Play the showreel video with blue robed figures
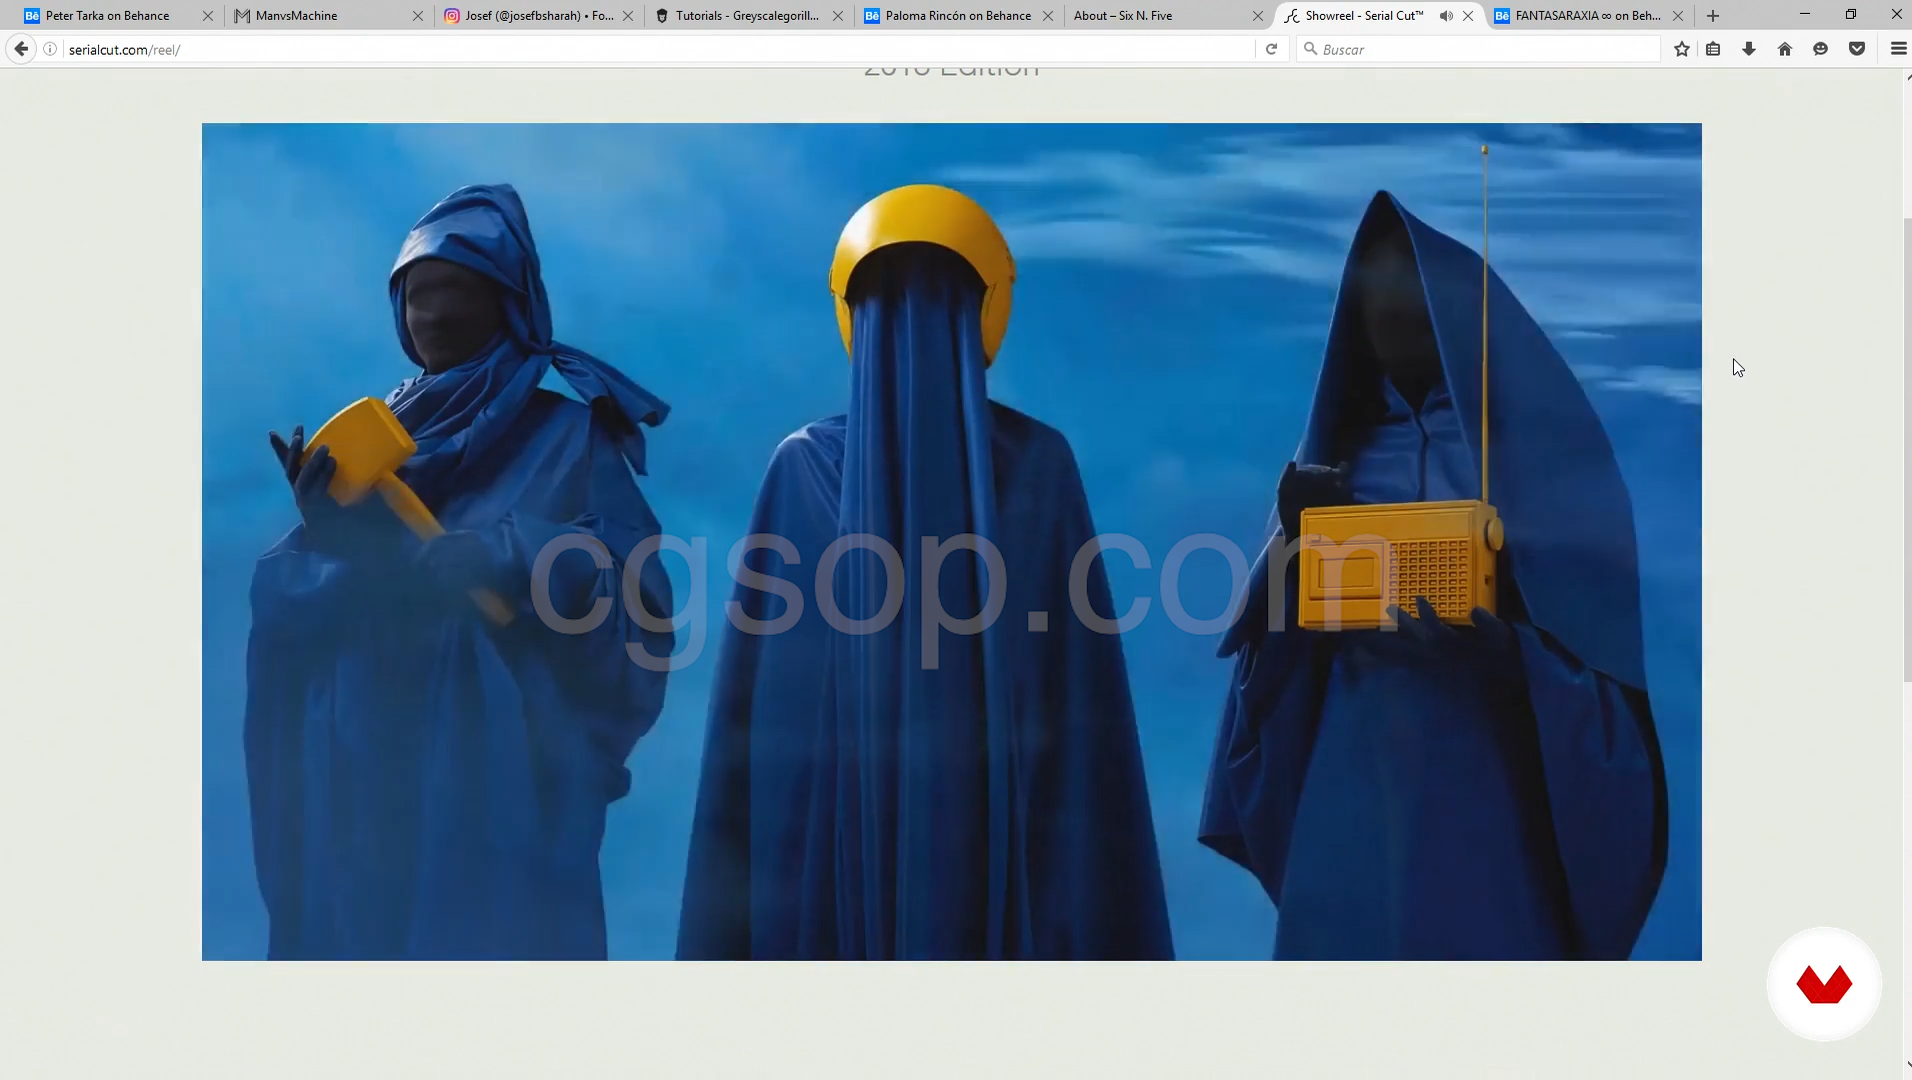1912x1080 pixels. tap(952, 542)
